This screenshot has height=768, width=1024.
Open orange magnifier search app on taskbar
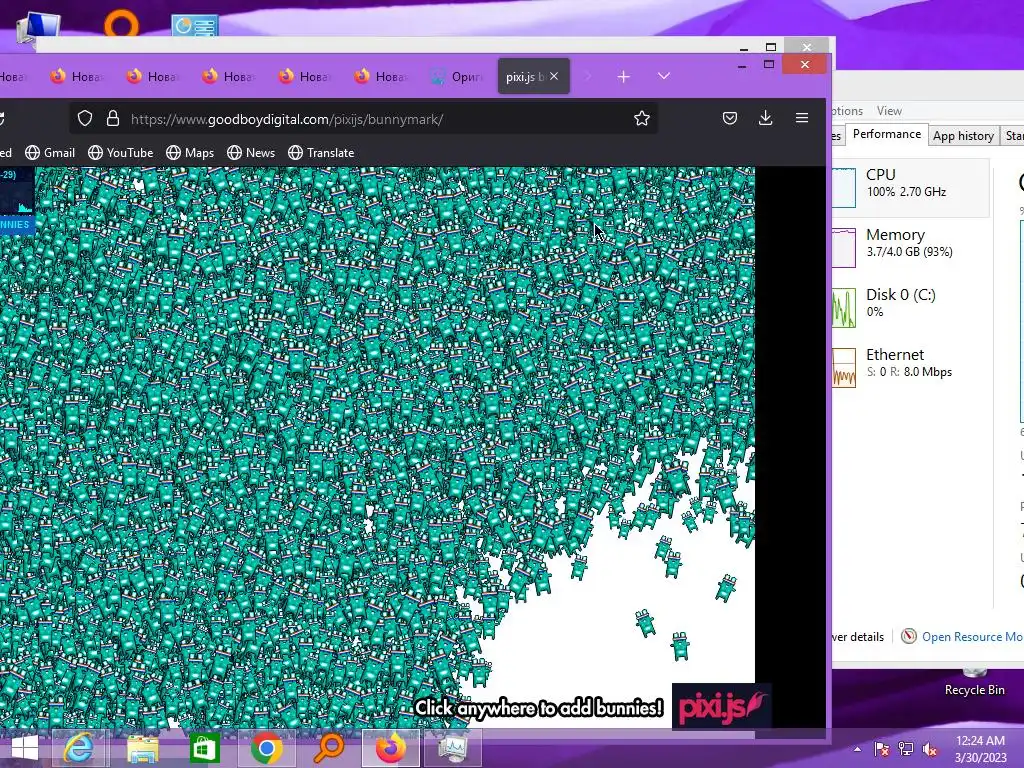point(328,748)
